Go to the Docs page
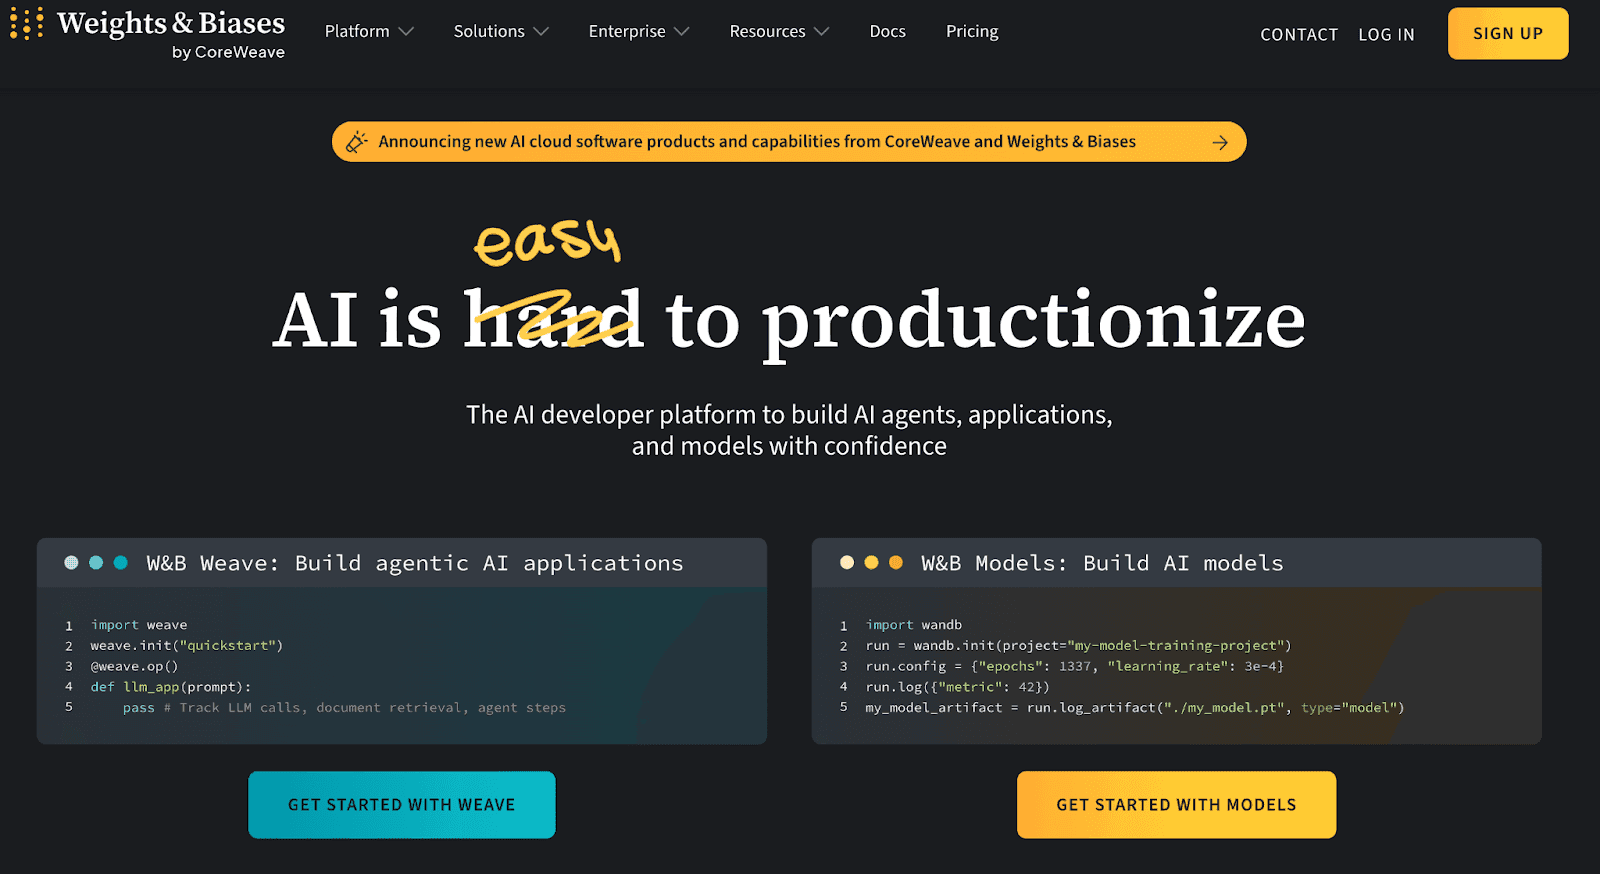The image size is (1600, 874). coord(887,31)
